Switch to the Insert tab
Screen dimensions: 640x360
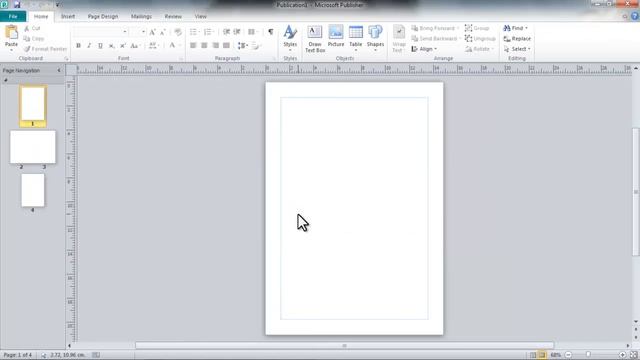coord(68,16)
